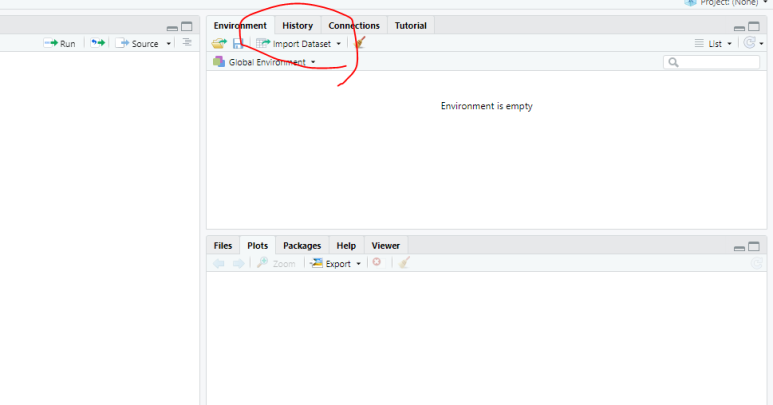Viewport: 773px width, 405px height.
Task: Open the List view mode dropdown
Action: point(713,44)
